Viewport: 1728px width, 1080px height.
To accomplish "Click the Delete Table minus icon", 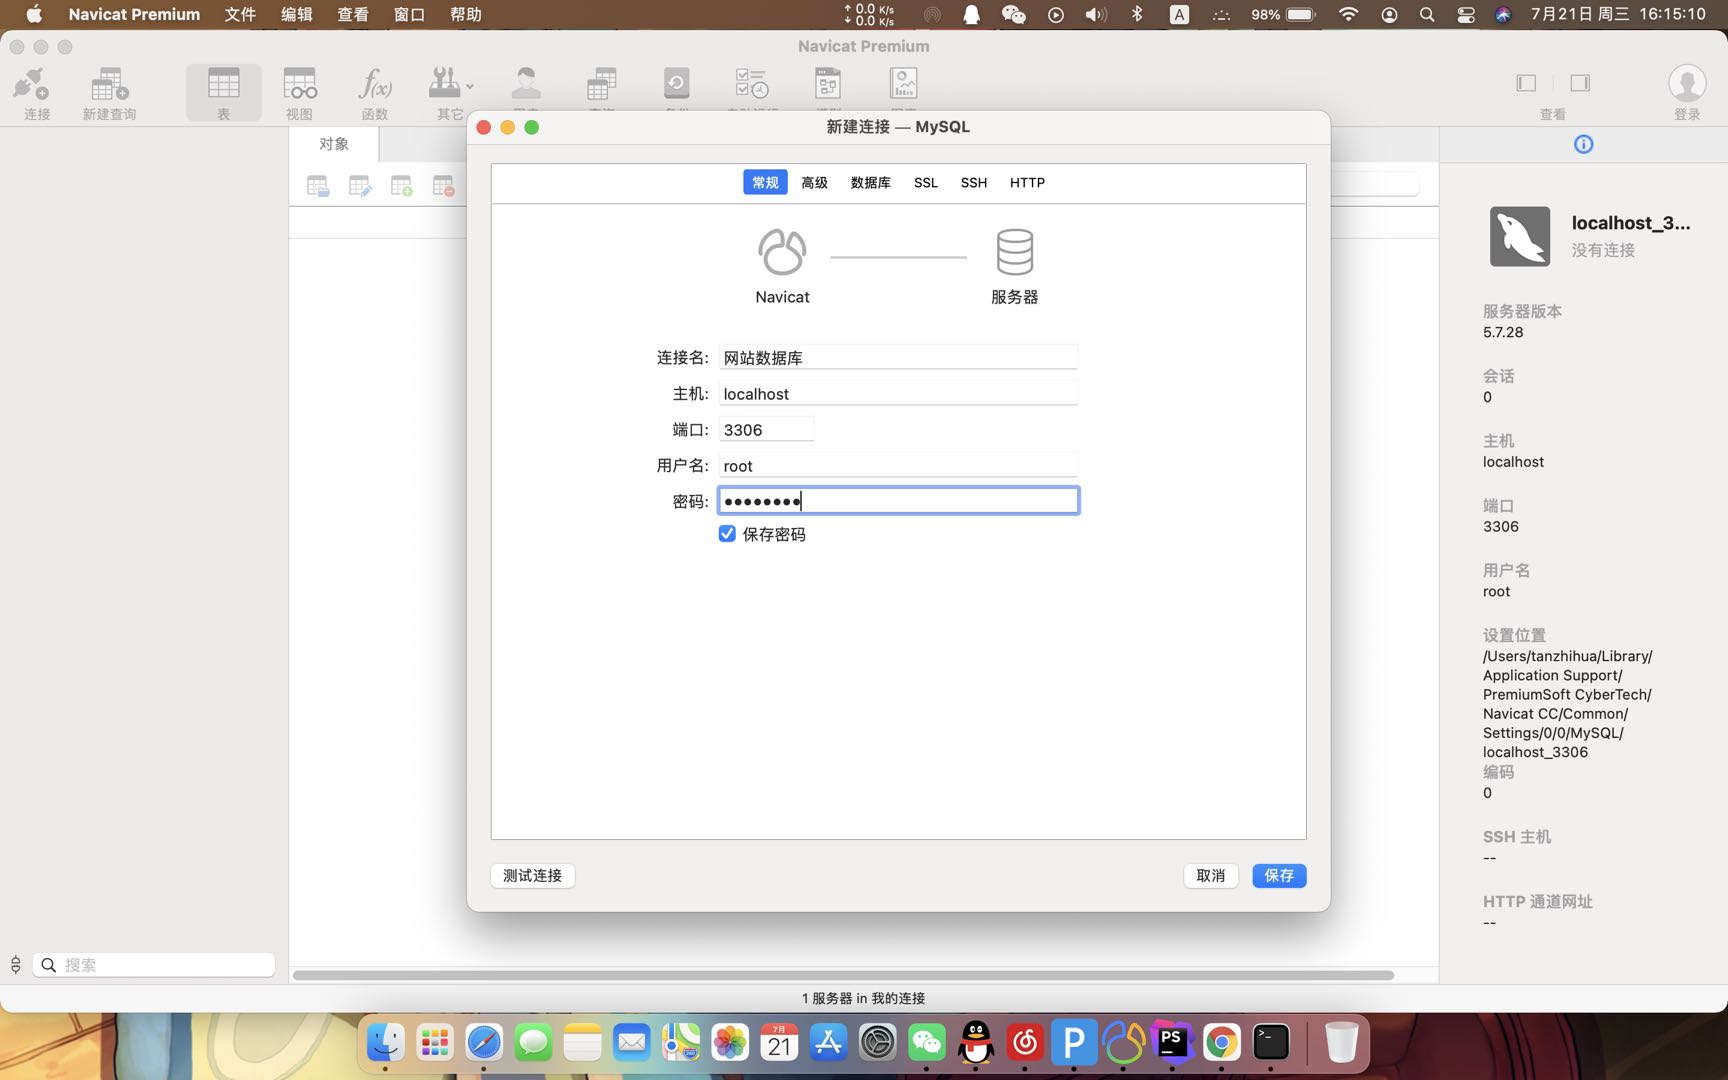I will tap(444, 186).
